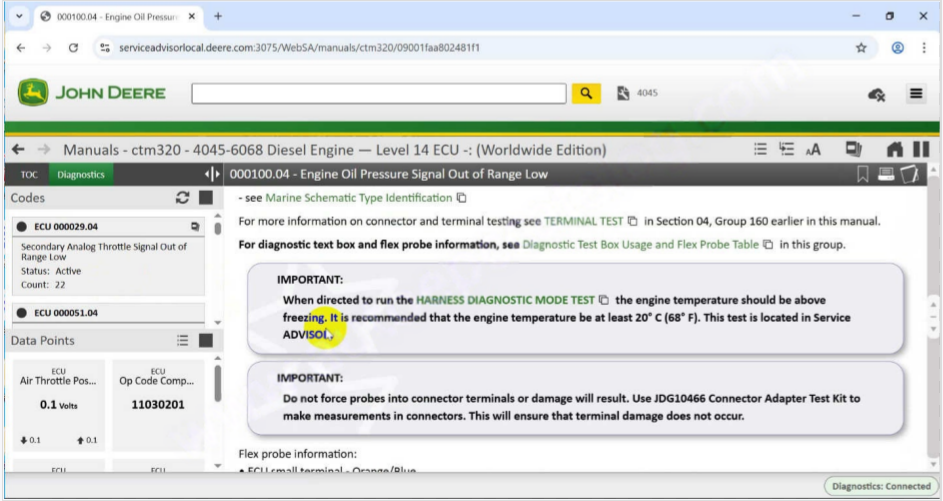
Task: Select the ECU 000051.04 code entry
Action: pos(108,313)
